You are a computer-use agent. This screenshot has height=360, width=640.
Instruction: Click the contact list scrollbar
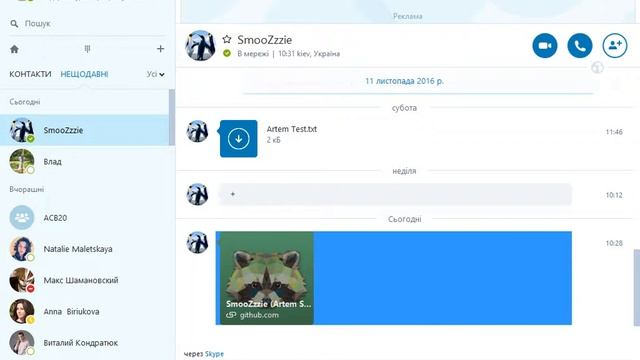click(172, 117)
